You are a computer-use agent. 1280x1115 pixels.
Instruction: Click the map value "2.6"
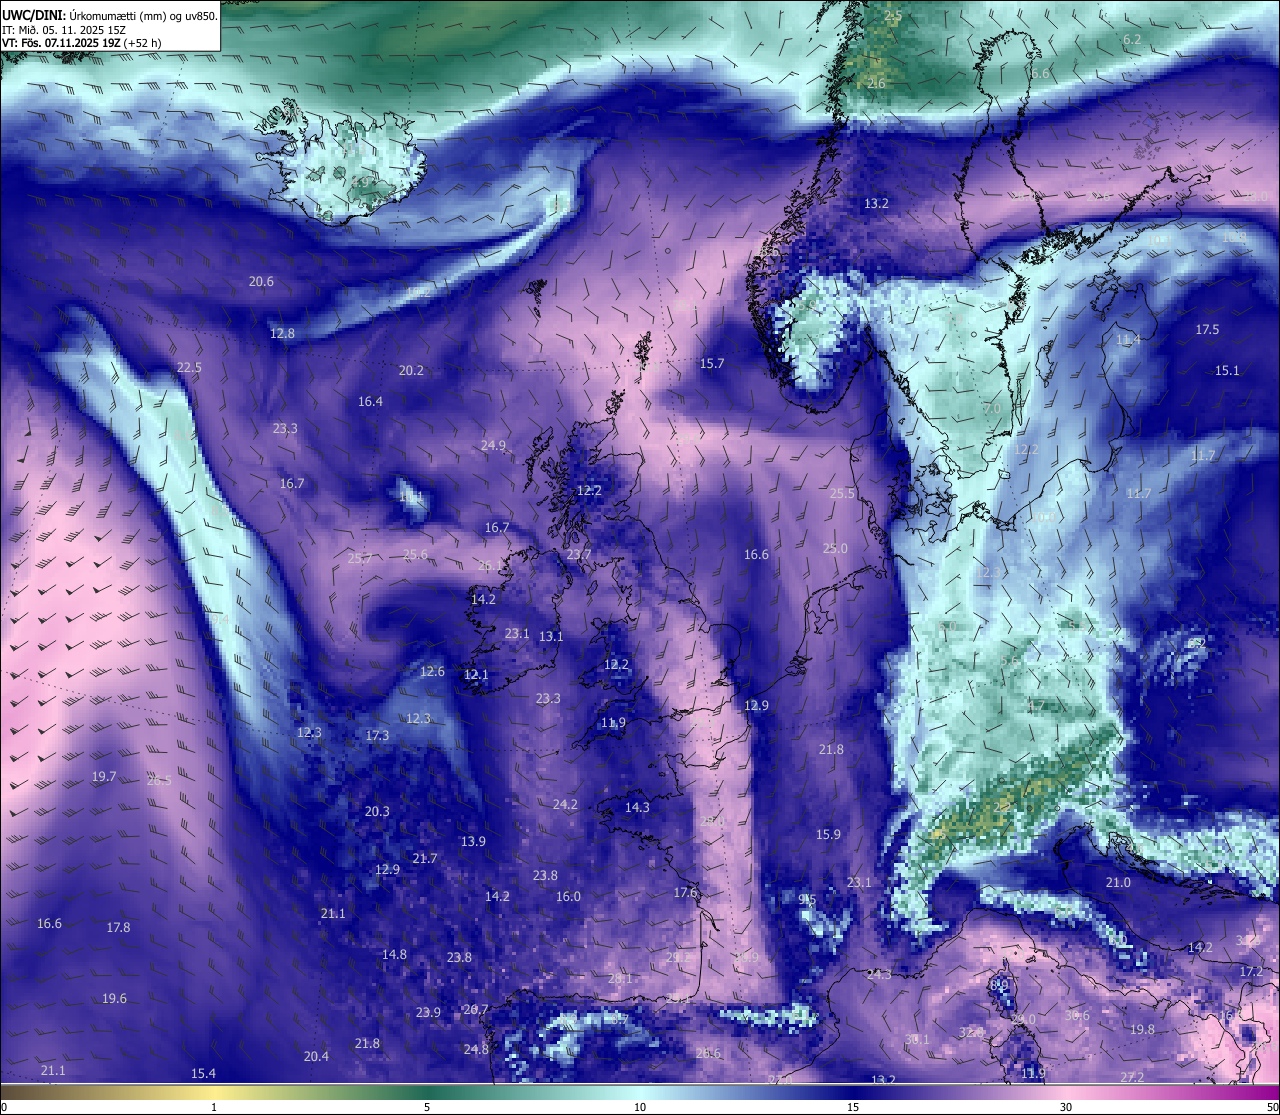point(876,84)
